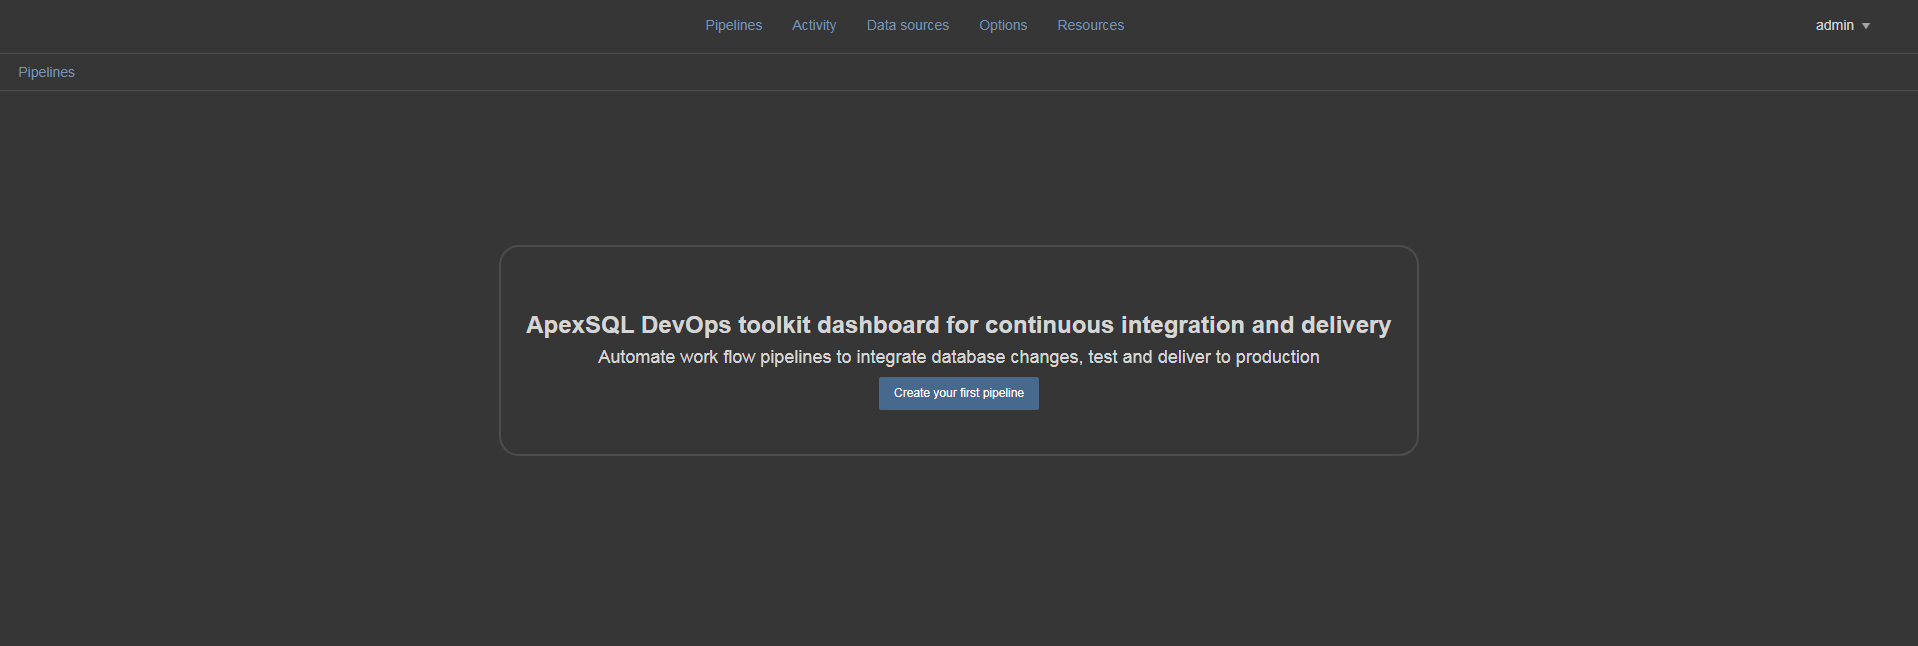Expand the arrow next to admin
Viewport: 1918px width, 646px height.
point(1866,26)
